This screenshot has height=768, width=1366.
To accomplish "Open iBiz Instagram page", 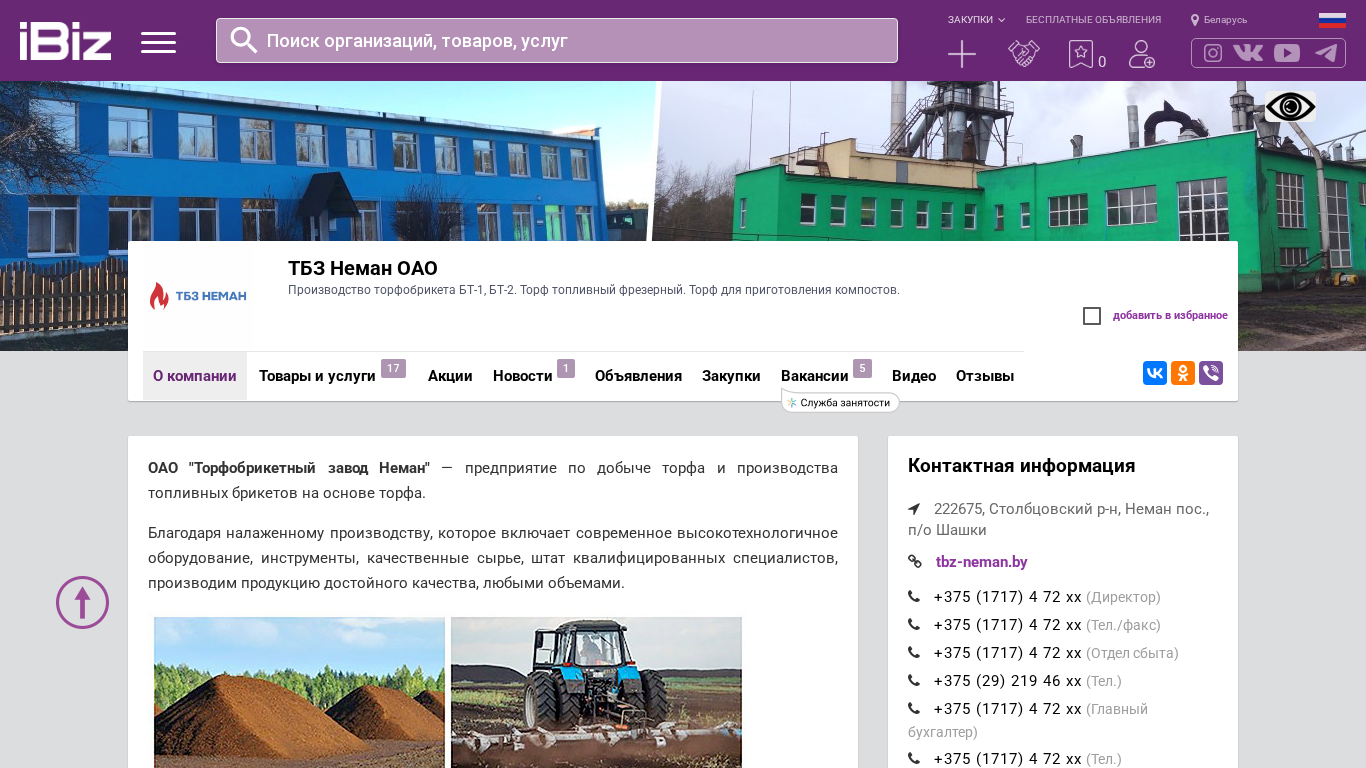I will (1213, 53).
